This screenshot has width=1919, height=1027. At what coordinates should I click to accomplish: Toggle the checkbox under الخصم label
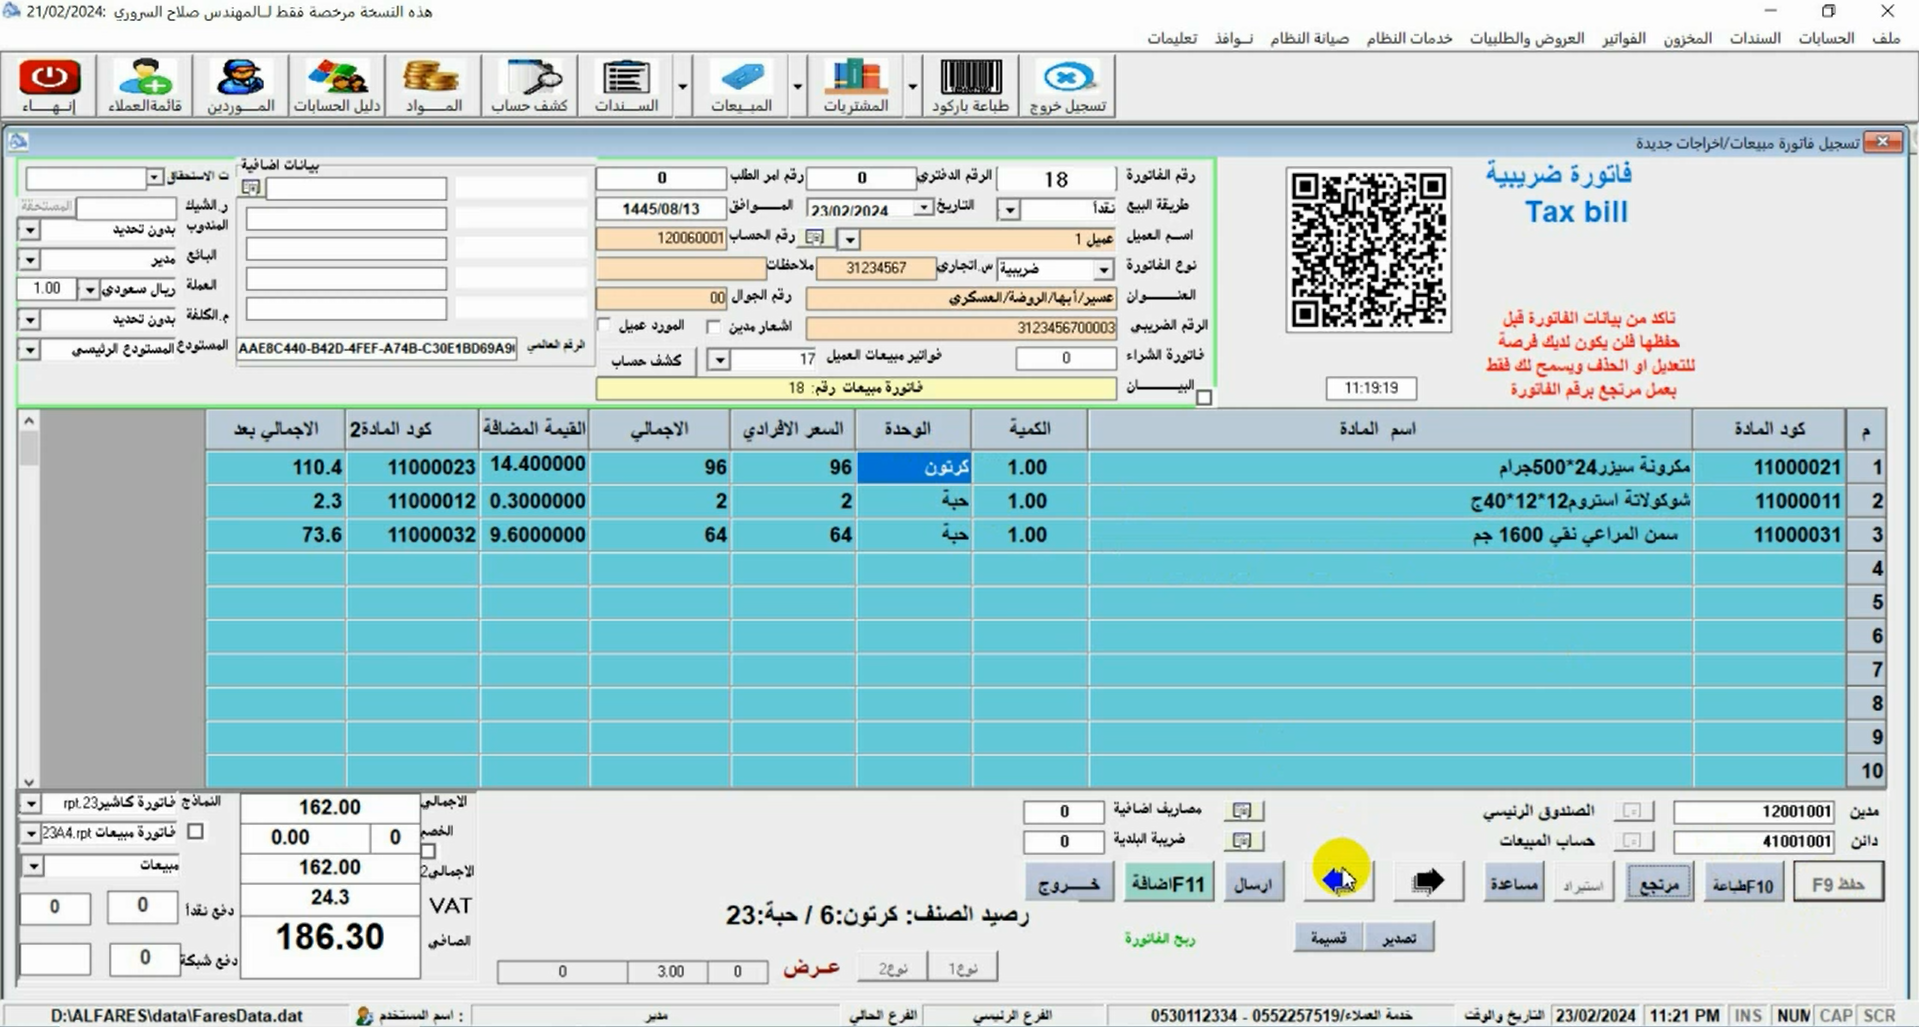click(429, 851)
